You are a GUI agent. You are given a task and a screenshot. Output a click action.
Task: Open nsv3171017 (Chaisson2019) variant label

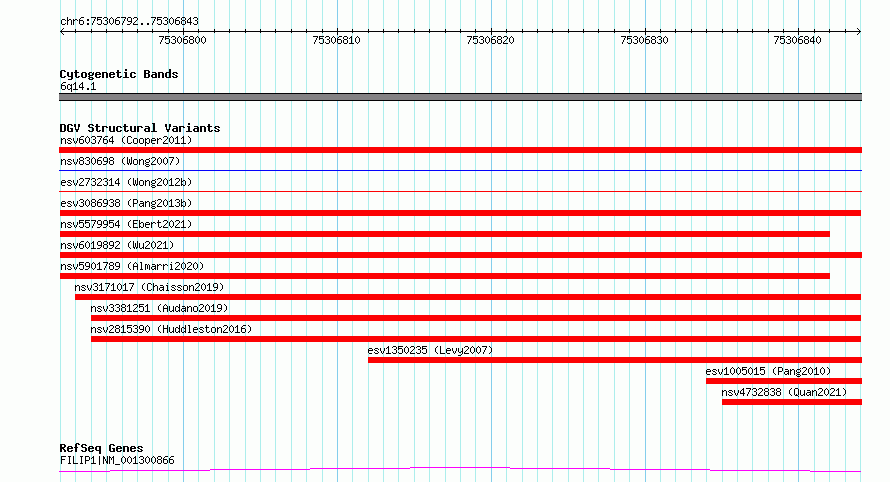pyautogui.click(x=149, y=287)
